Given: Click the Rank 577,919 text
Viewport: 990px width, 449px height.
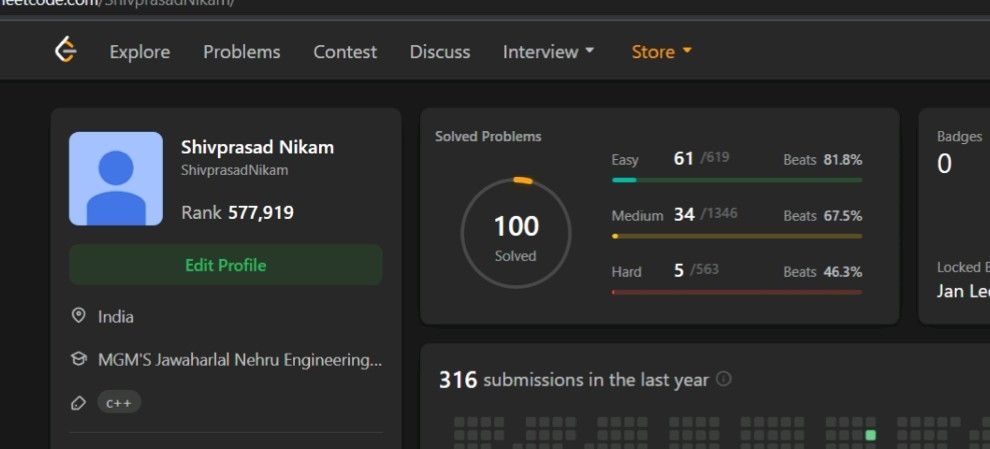Looking at the screenshot, I should coord(237,212).
